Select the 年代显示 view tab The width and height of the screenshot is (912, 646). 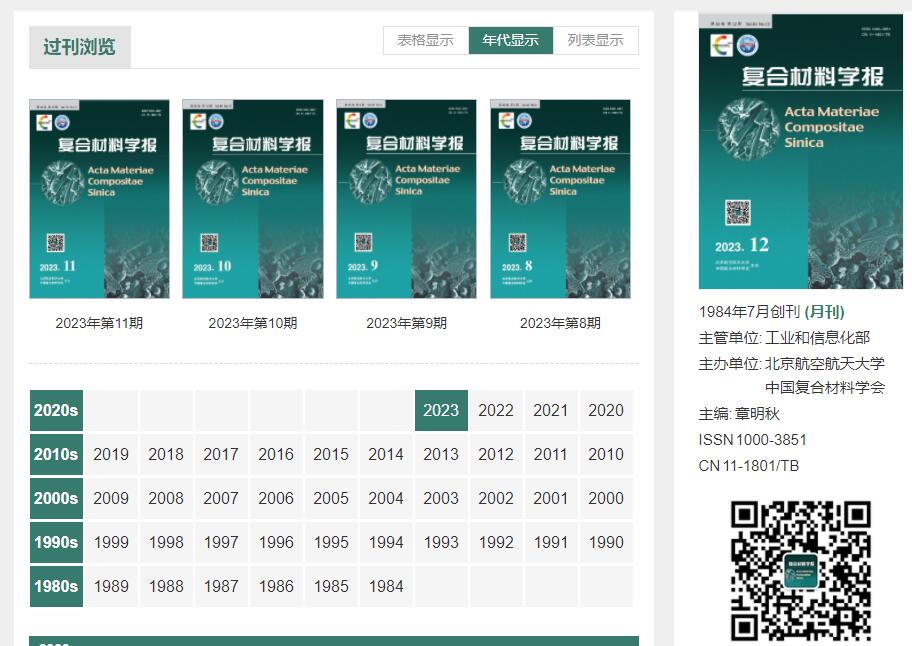[510, 40]
